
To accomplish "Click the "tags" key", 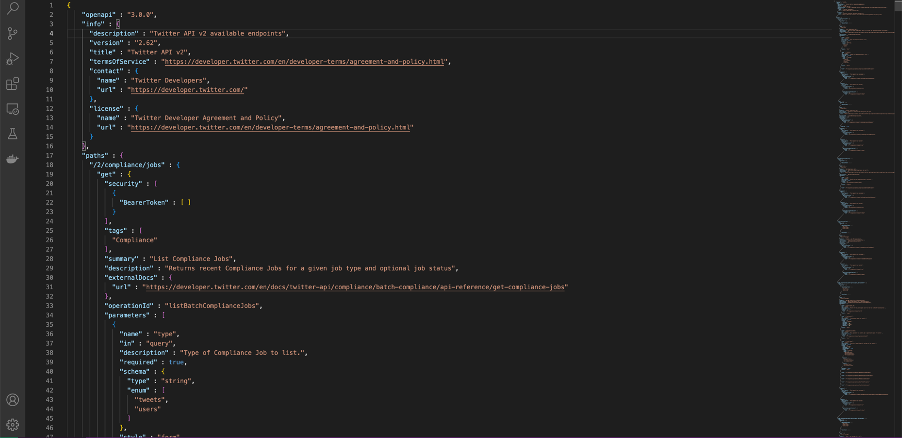I will (117, 231).
